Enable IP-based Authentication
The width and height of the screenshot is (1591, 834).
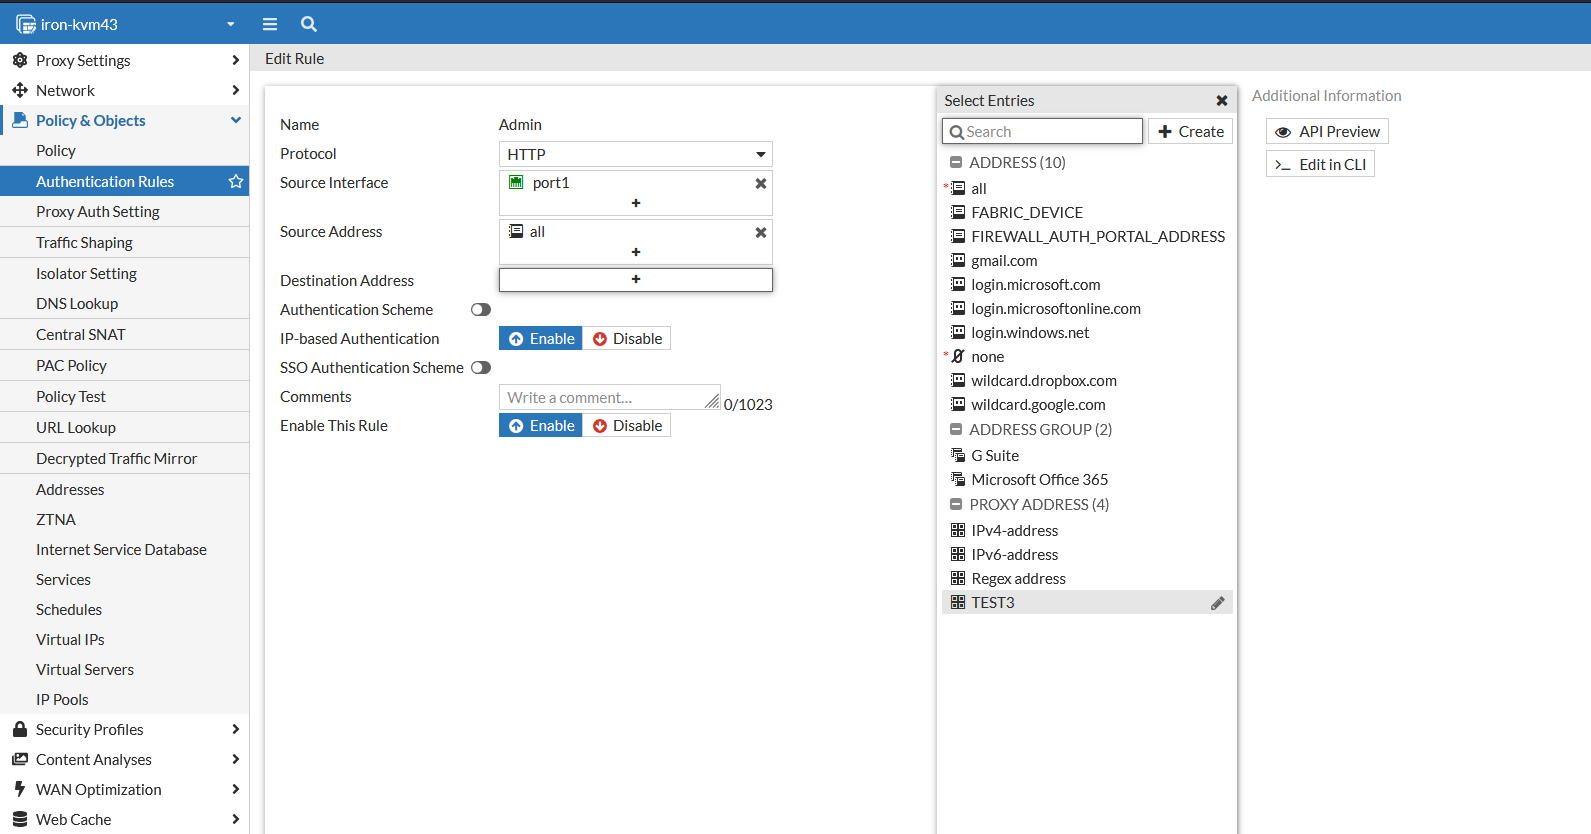pos(541,339)
